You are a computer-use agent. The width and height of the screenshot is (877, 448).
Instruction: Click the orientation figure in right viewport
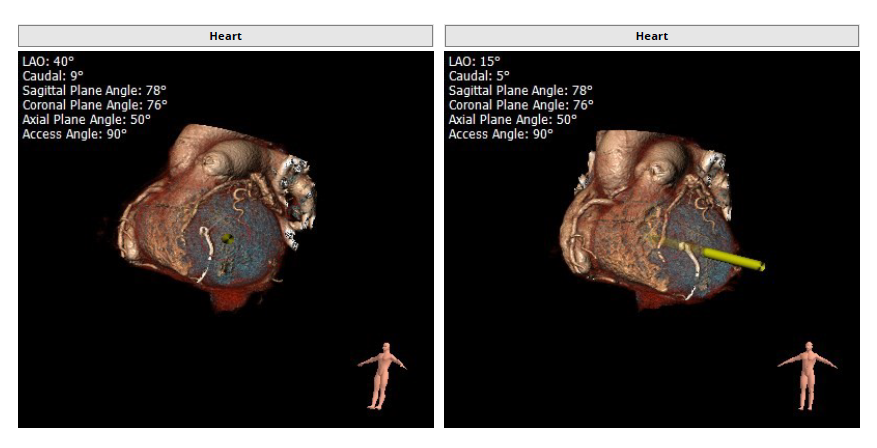808,375
